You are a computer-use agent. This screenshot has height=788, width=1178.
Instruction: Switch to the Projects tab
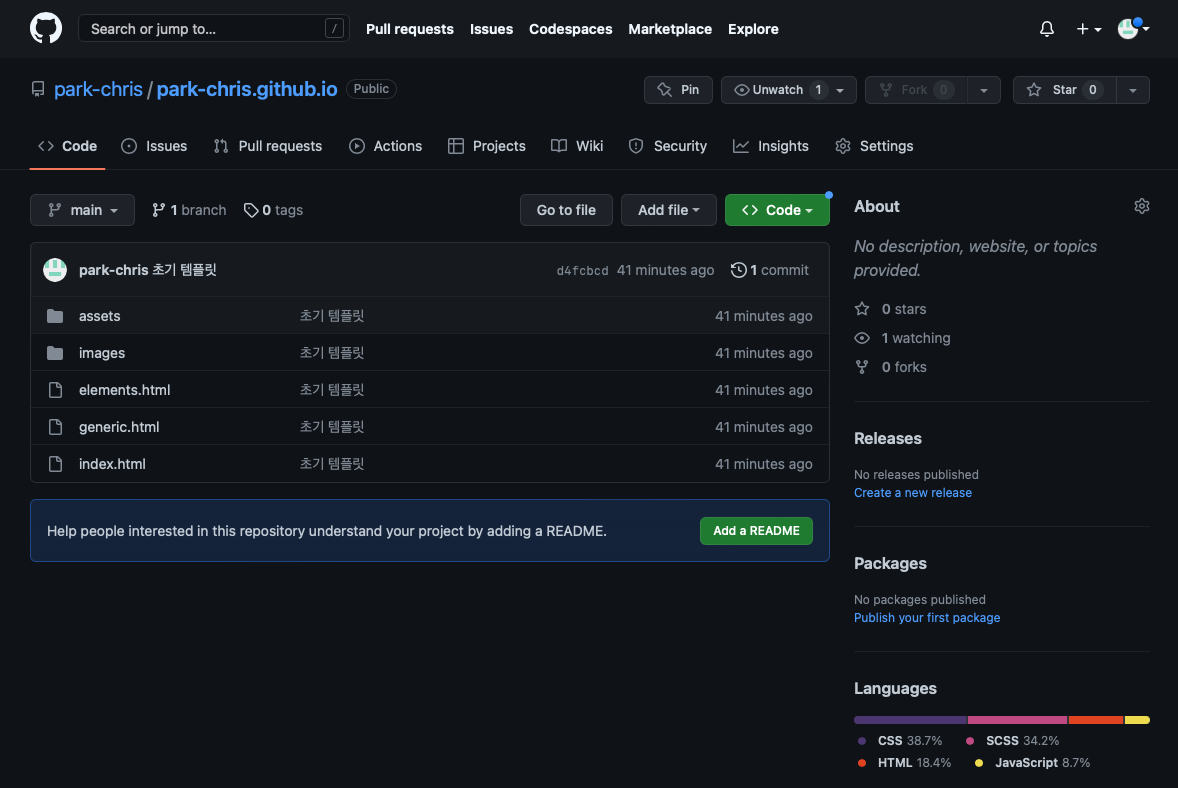tap(486, 146)
